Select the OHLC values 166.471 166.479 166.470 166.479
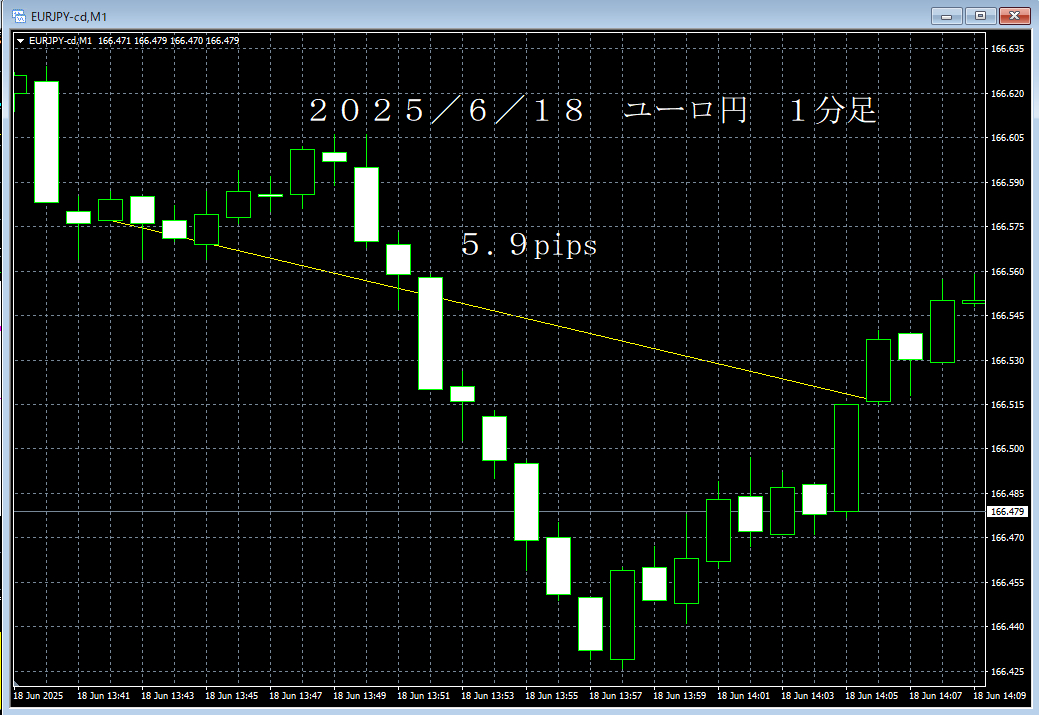 (x=168, y=40)
